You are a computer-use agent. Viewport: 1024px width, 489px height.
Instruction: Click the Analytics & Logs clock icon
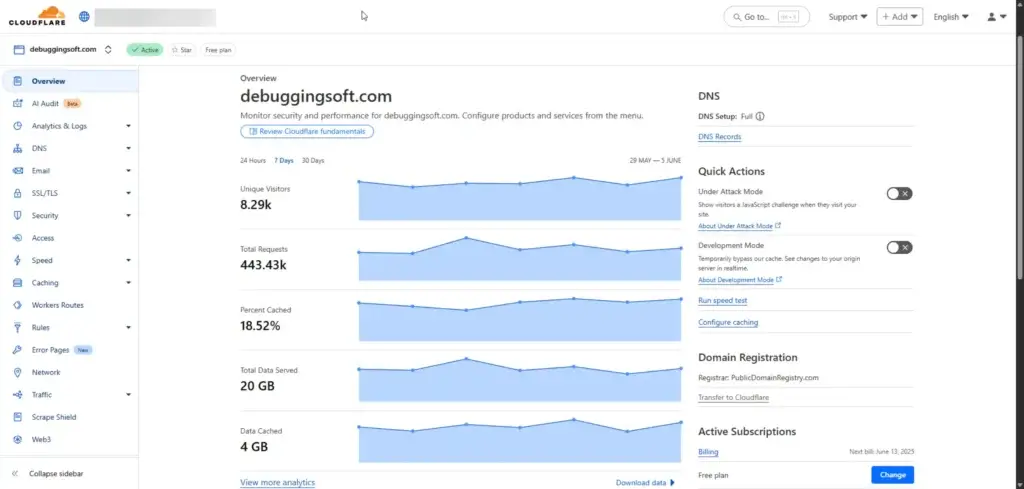18,126
